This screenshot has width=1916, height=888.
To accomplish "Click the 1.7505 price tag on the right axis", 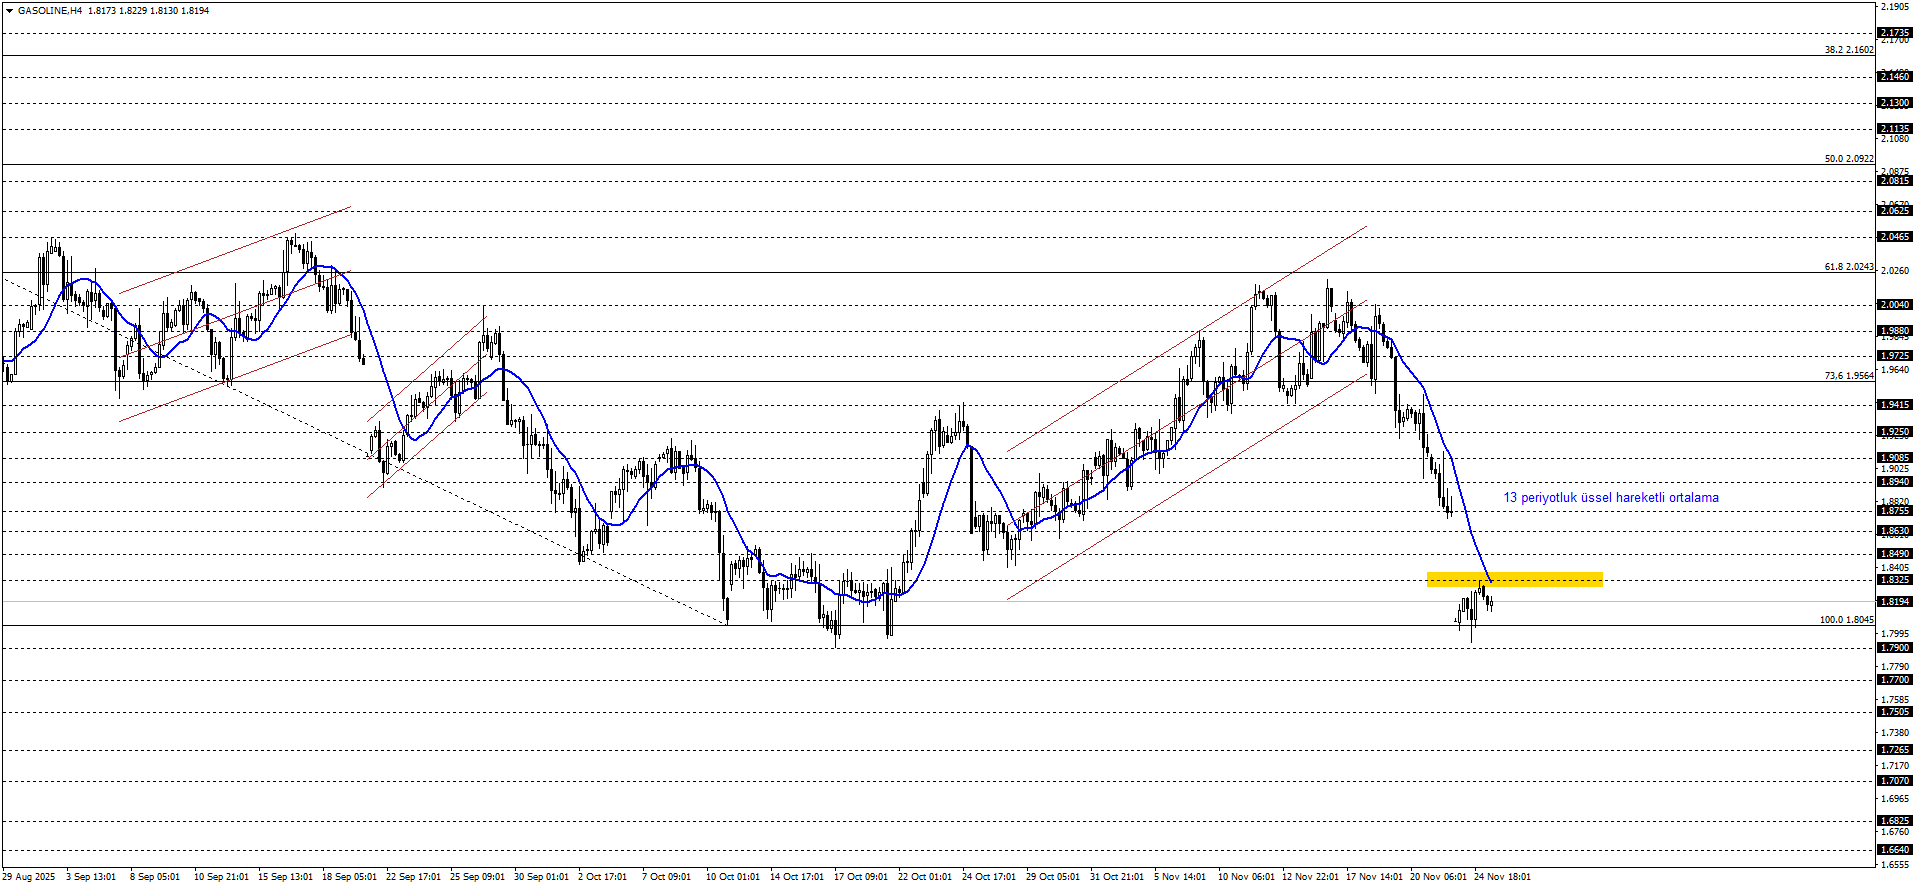I will tap(1895, 712).
